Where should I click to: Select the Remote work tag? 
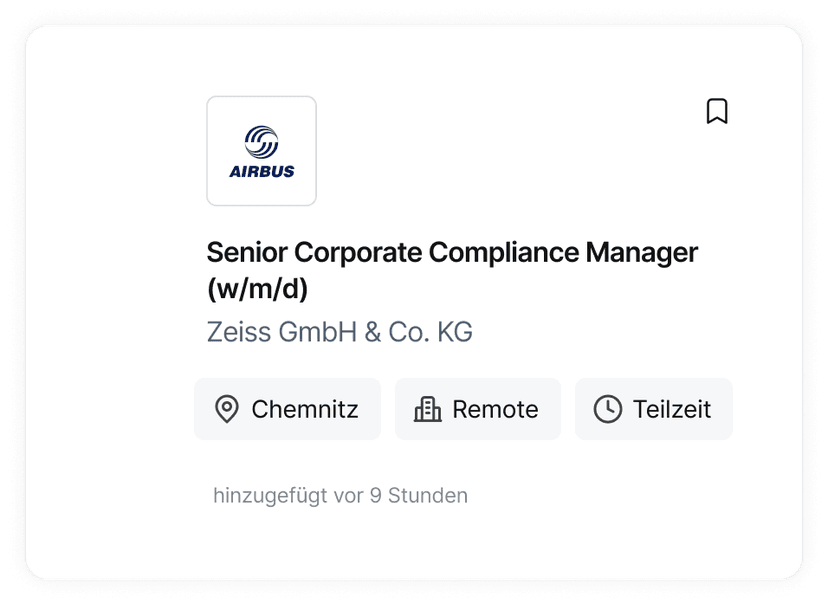pos(477,409)
